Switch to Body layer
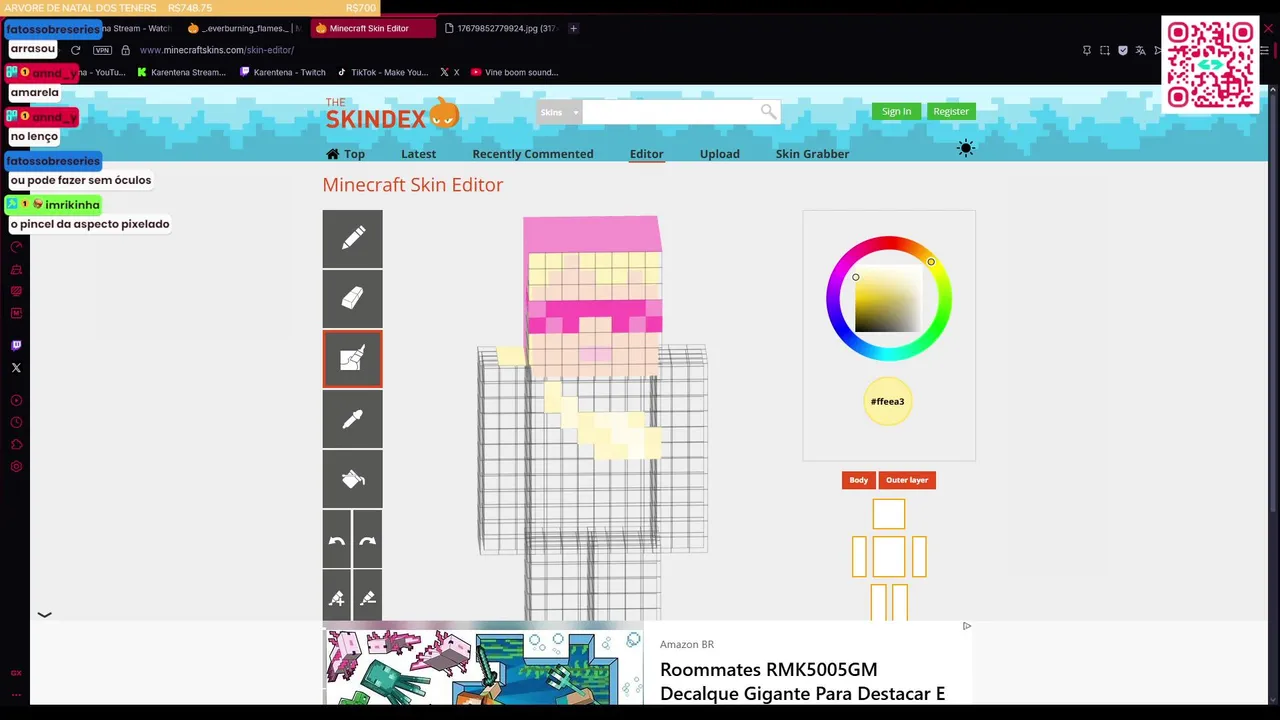Screen dimensions: 1280x720 pyautogui.click(x=859, y=480)
